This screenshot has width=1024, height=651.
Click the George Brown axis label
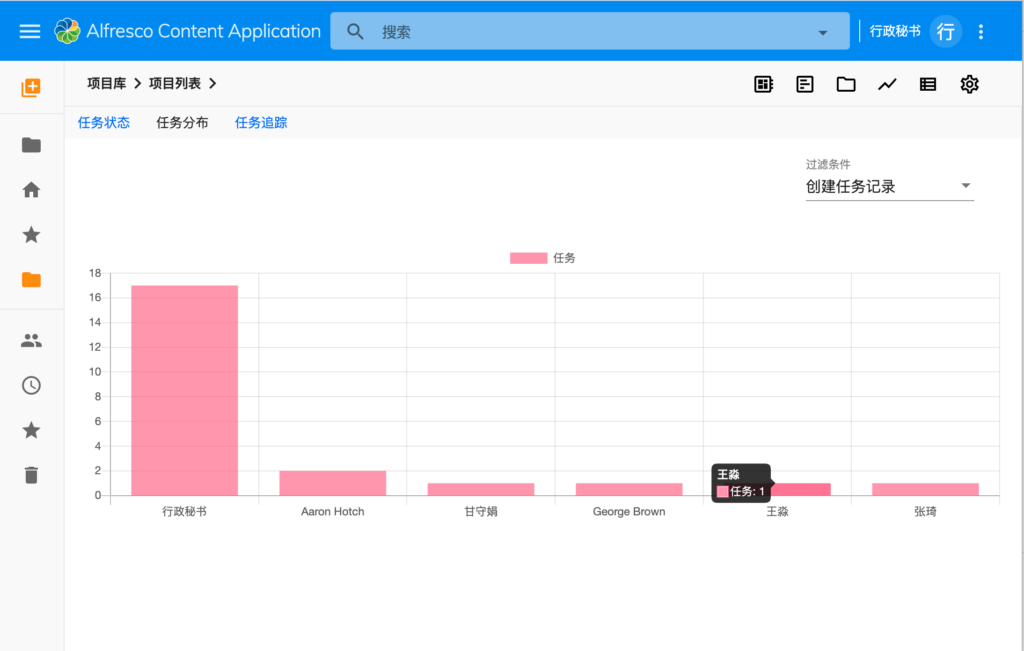pos(629,512)
